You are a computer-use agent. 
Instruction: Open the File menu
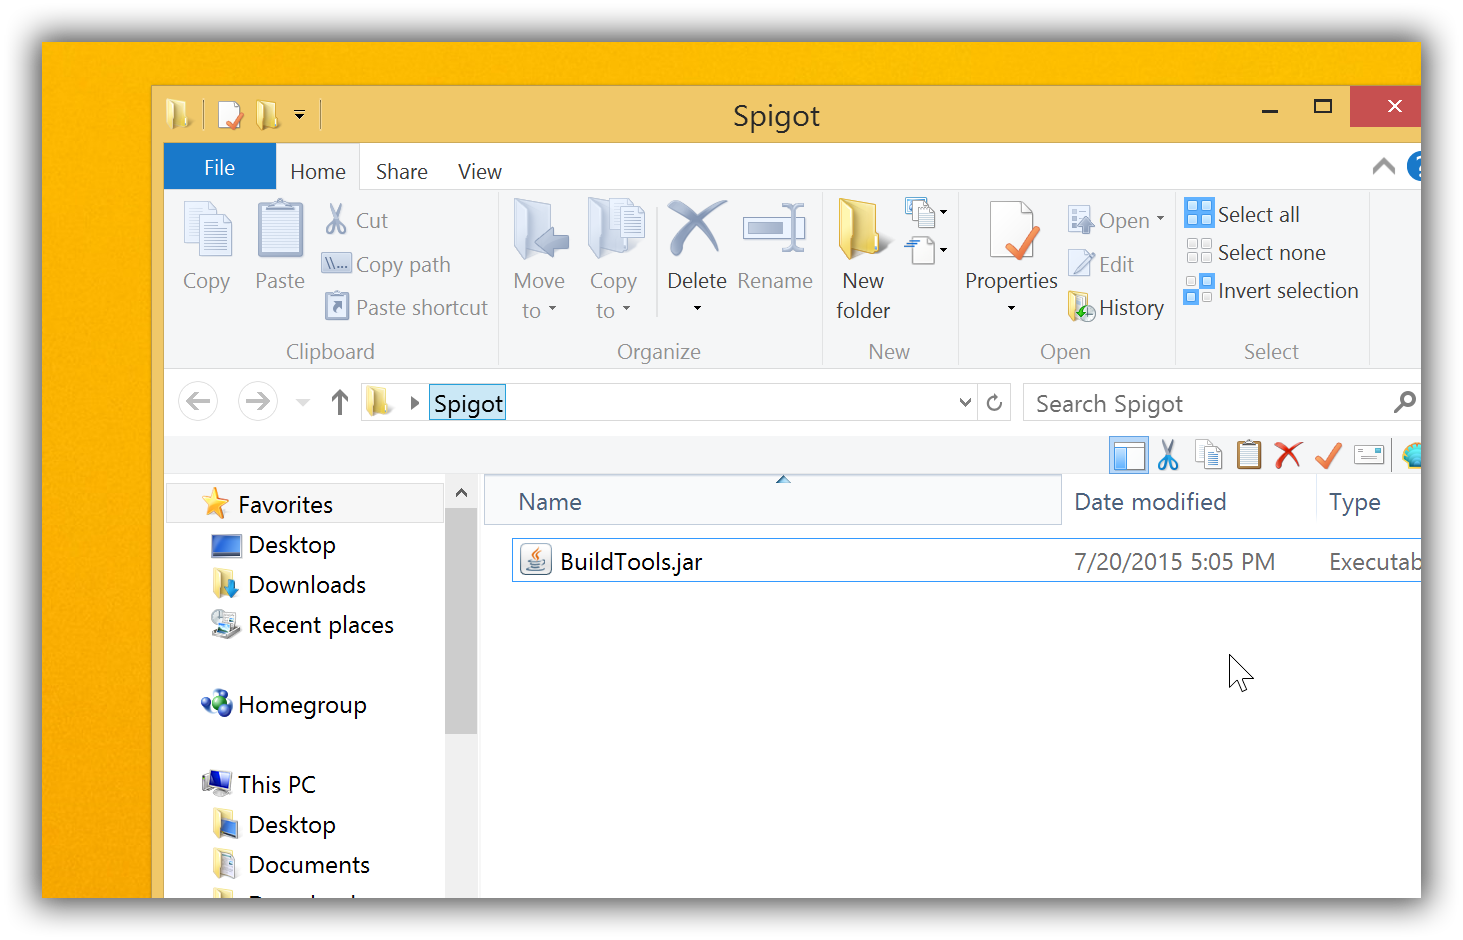point(219,166)
